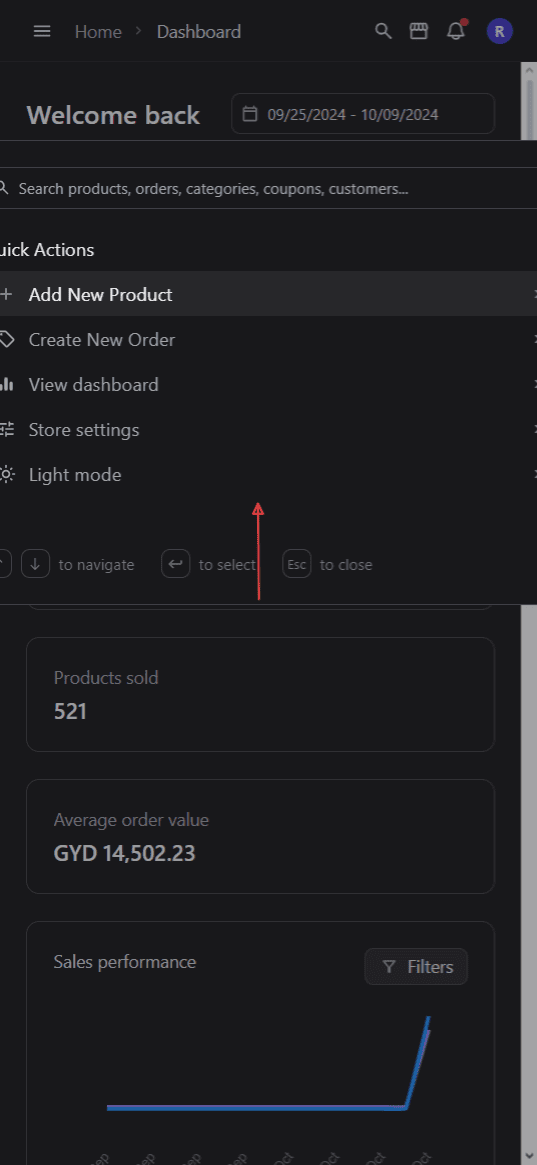
Task: Click the page vertical scrollbar
Action: (x=529, y=594)
